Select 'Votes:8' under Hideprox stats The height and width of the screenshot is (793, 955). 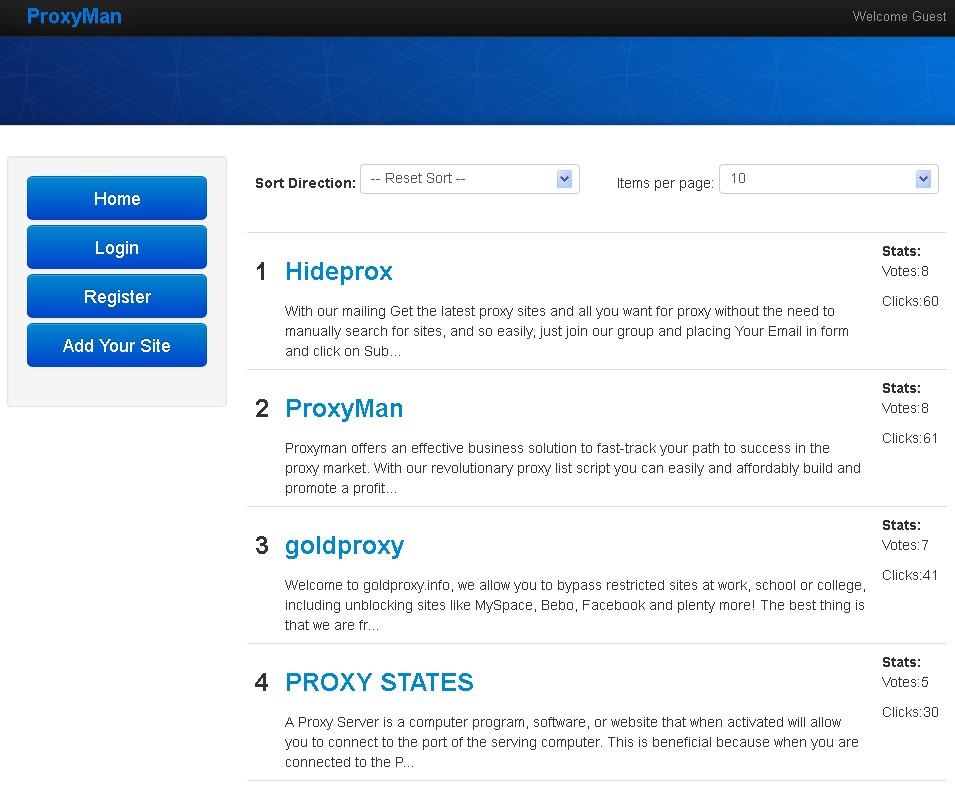[905, 271]
